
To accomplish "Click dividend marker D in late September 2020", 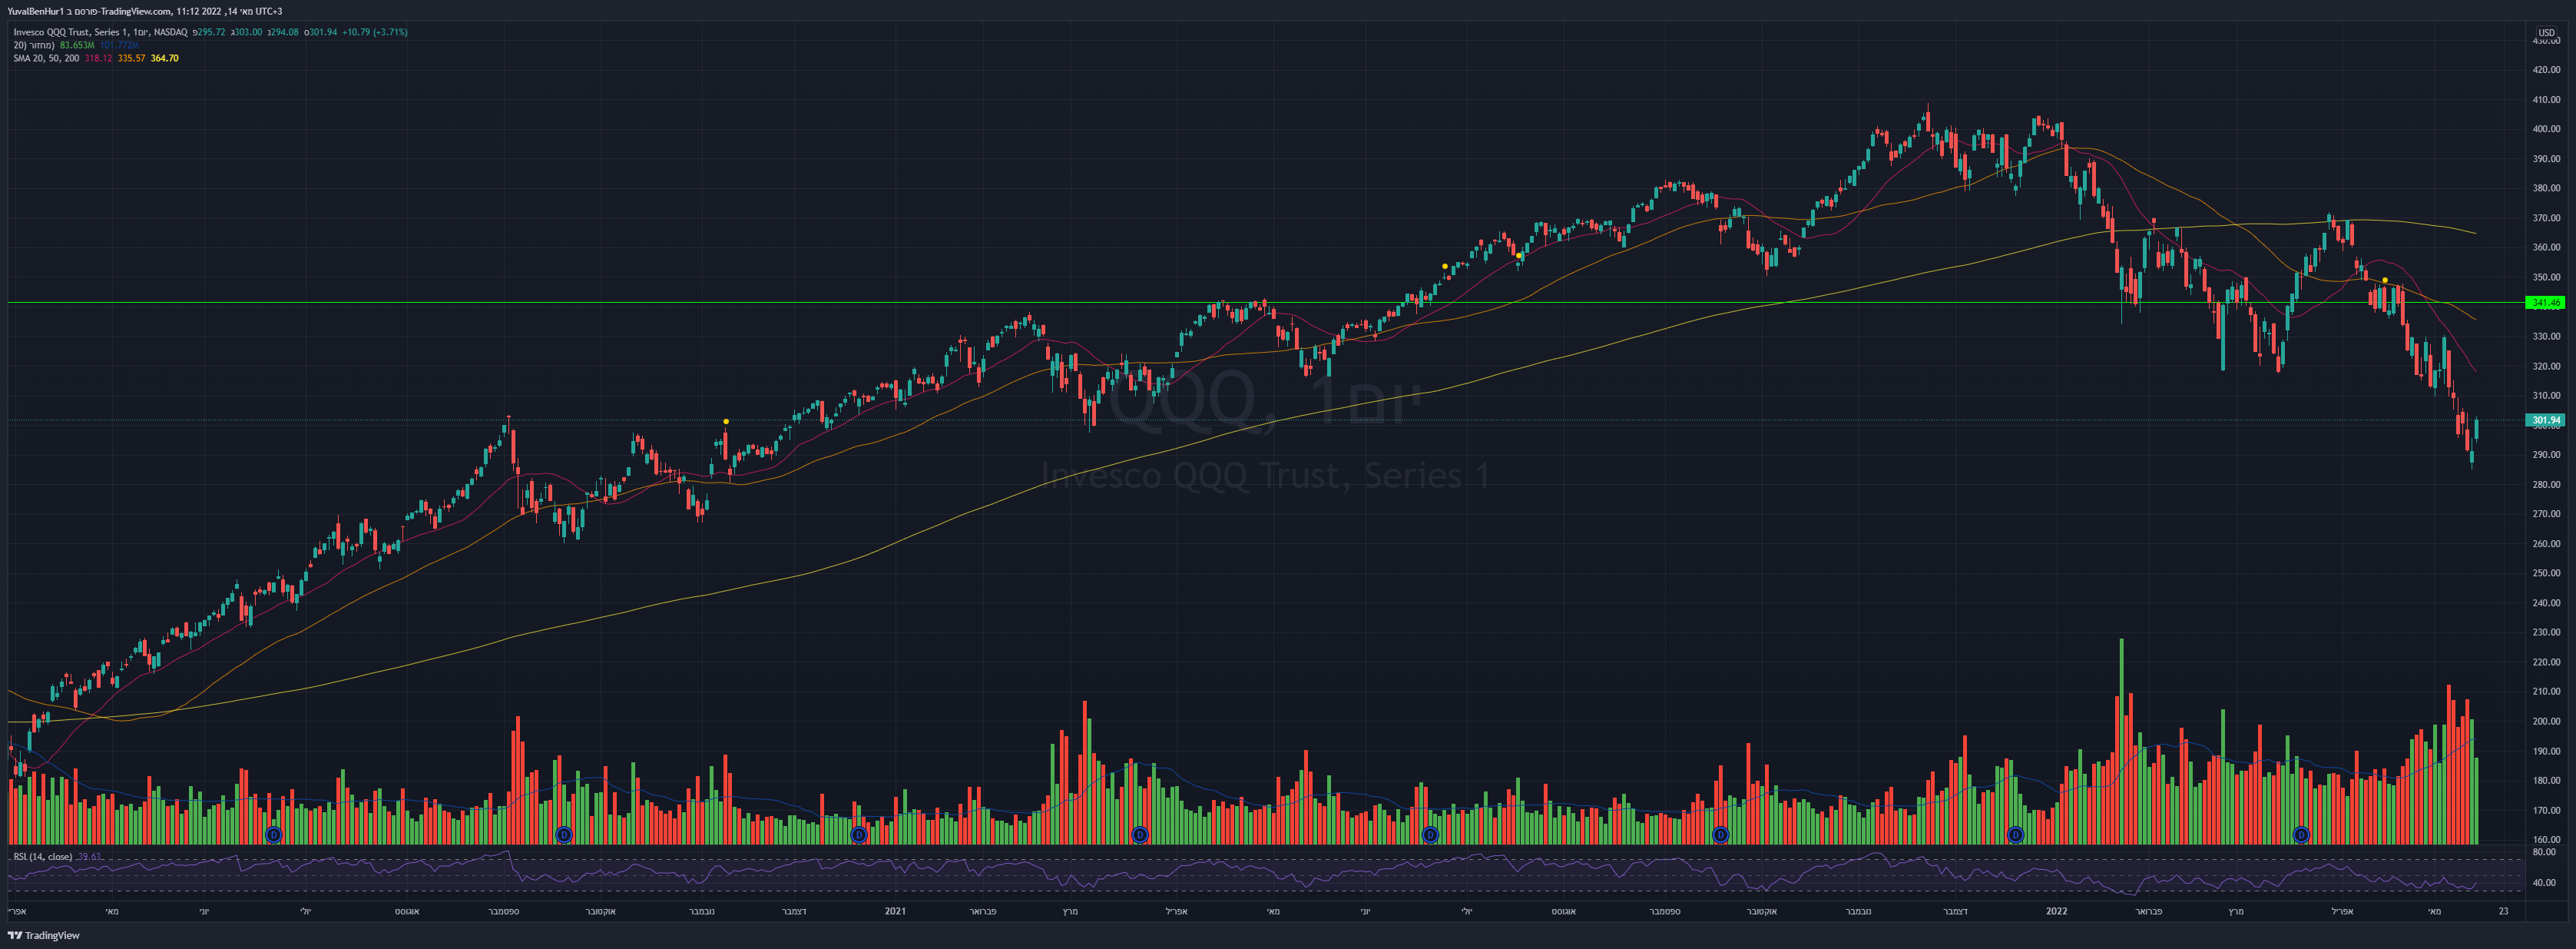I will (564, 835).
